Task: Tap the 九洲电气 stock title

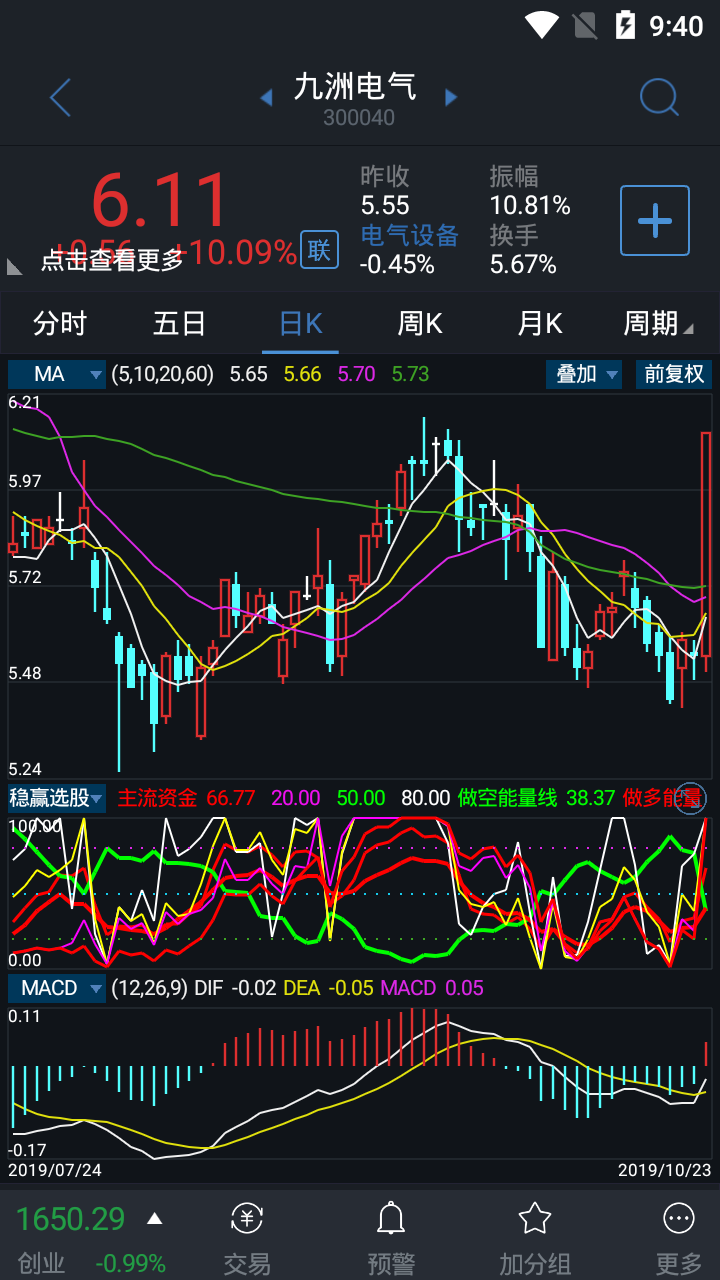Action: (x=356, y=86)
